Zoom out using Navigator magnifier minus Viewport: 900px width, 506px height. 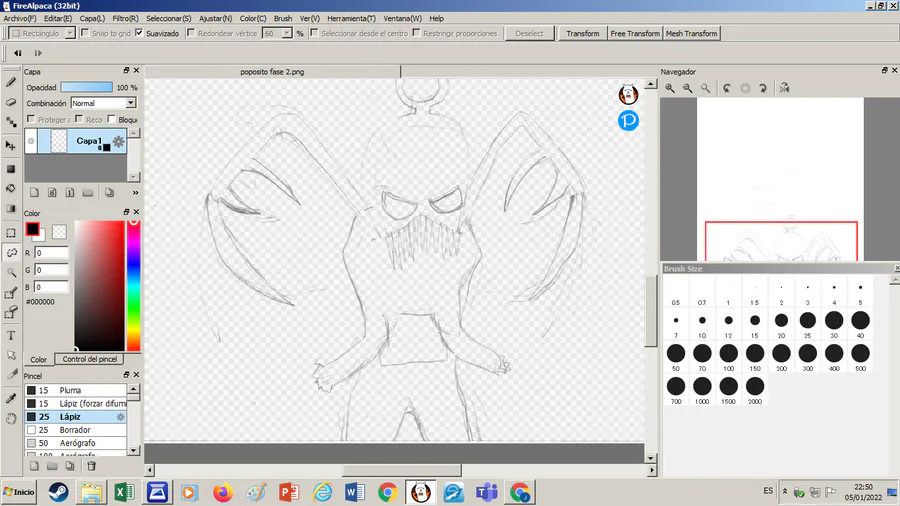click(688, 88)
